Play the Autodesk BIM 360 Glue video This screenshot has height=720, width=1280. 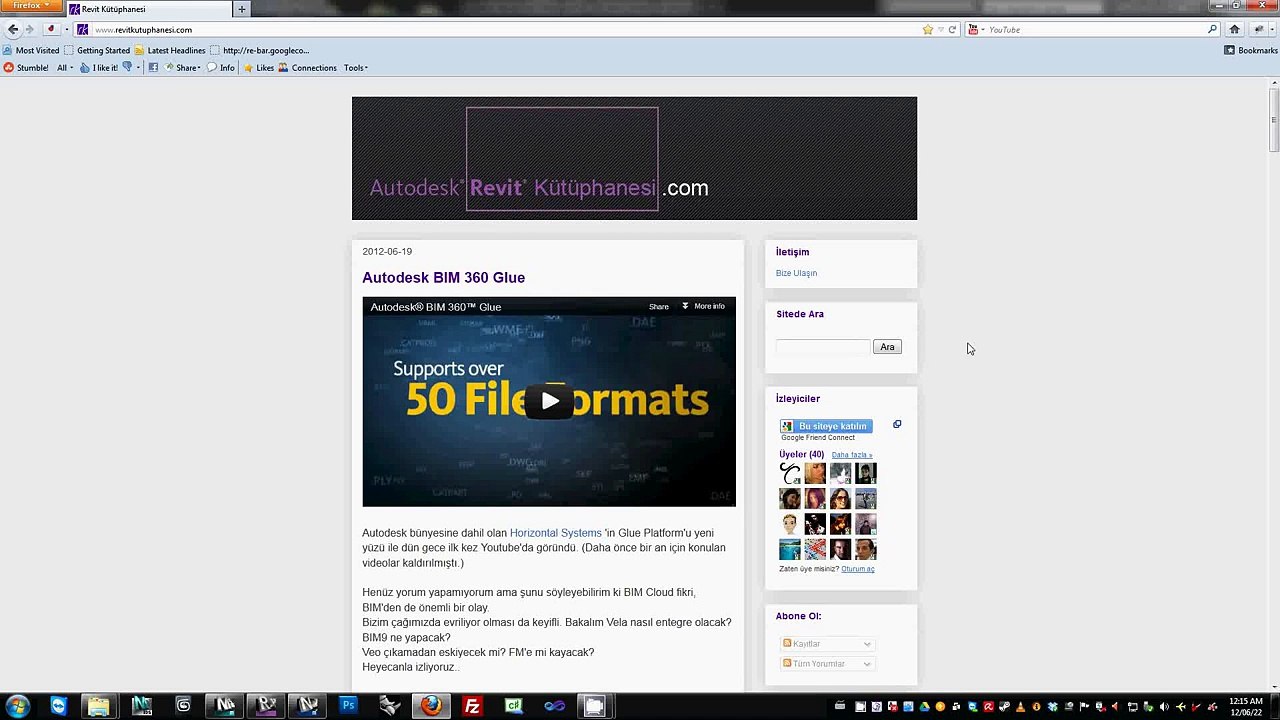tap(549, 402)
